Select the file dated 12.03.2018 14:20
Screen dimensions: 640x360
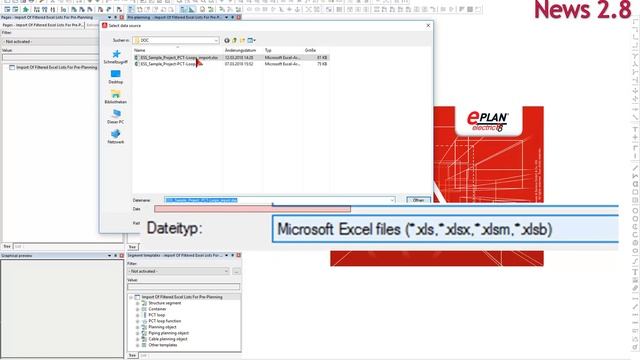tap(231, 58)
